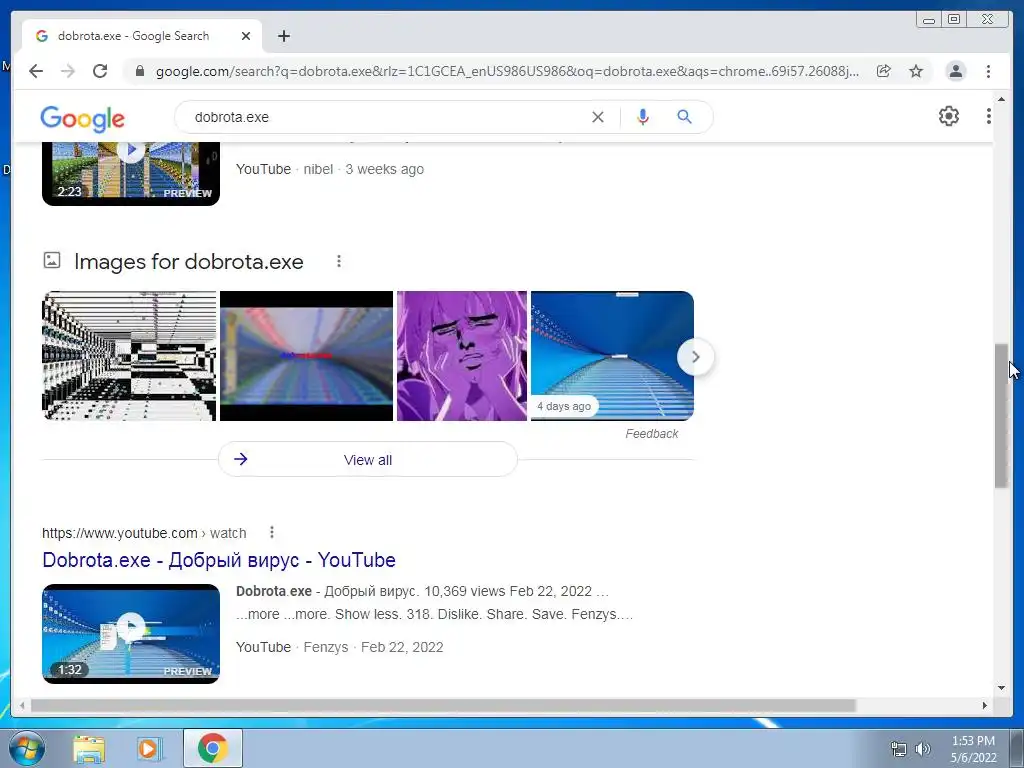Click the Chrome address bar URL

507,71
